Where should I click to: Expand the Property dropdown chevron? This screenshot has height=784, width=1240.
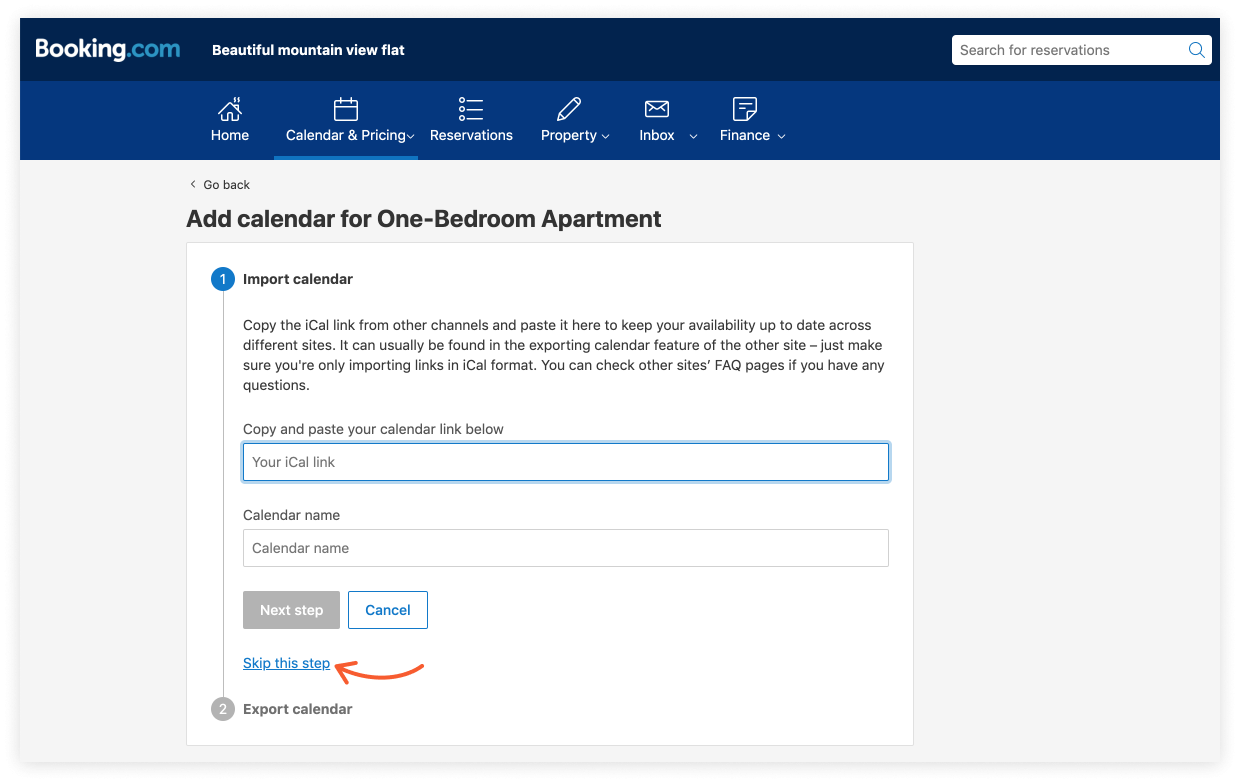pos(605,136)
